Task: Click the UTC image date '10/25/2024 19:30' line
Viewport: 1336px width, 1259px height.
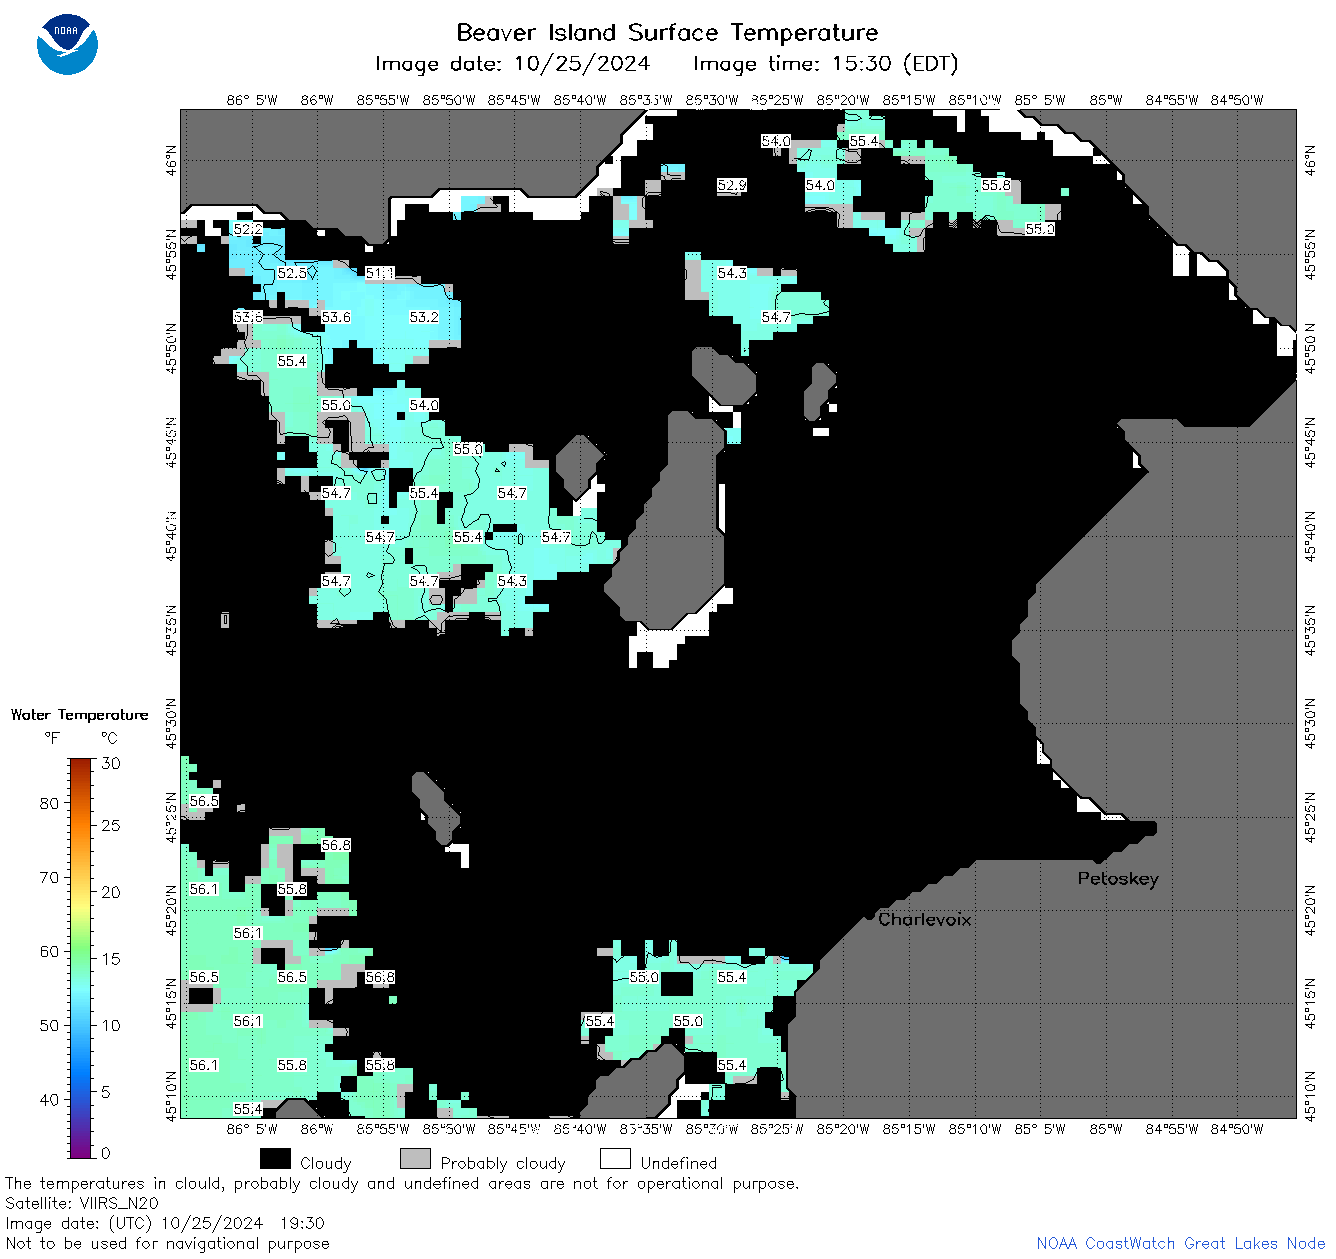Action: point(165,1223)
